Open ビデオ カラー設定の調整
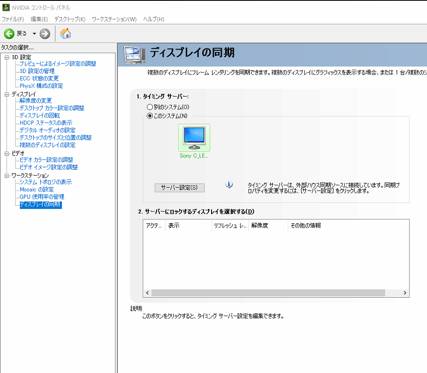Viewport: 427px width, 373px height. 46,160
